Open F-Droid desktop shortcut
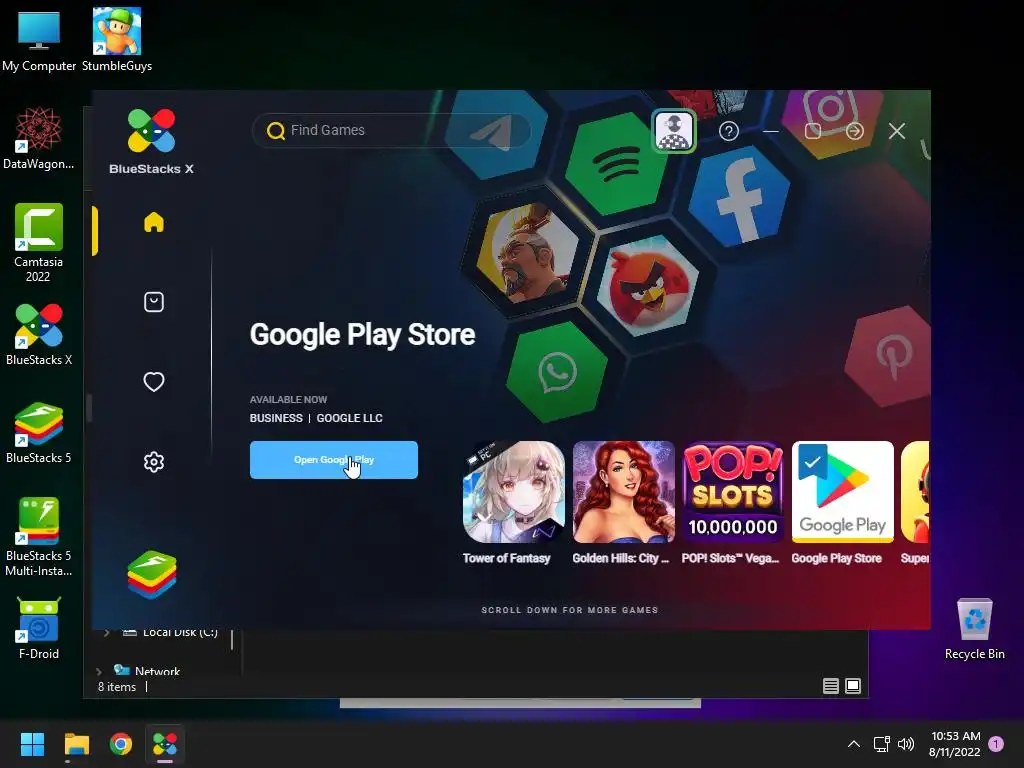This screenshot has width=1024, height=768. pyautogui.click(x=39, y=628)
